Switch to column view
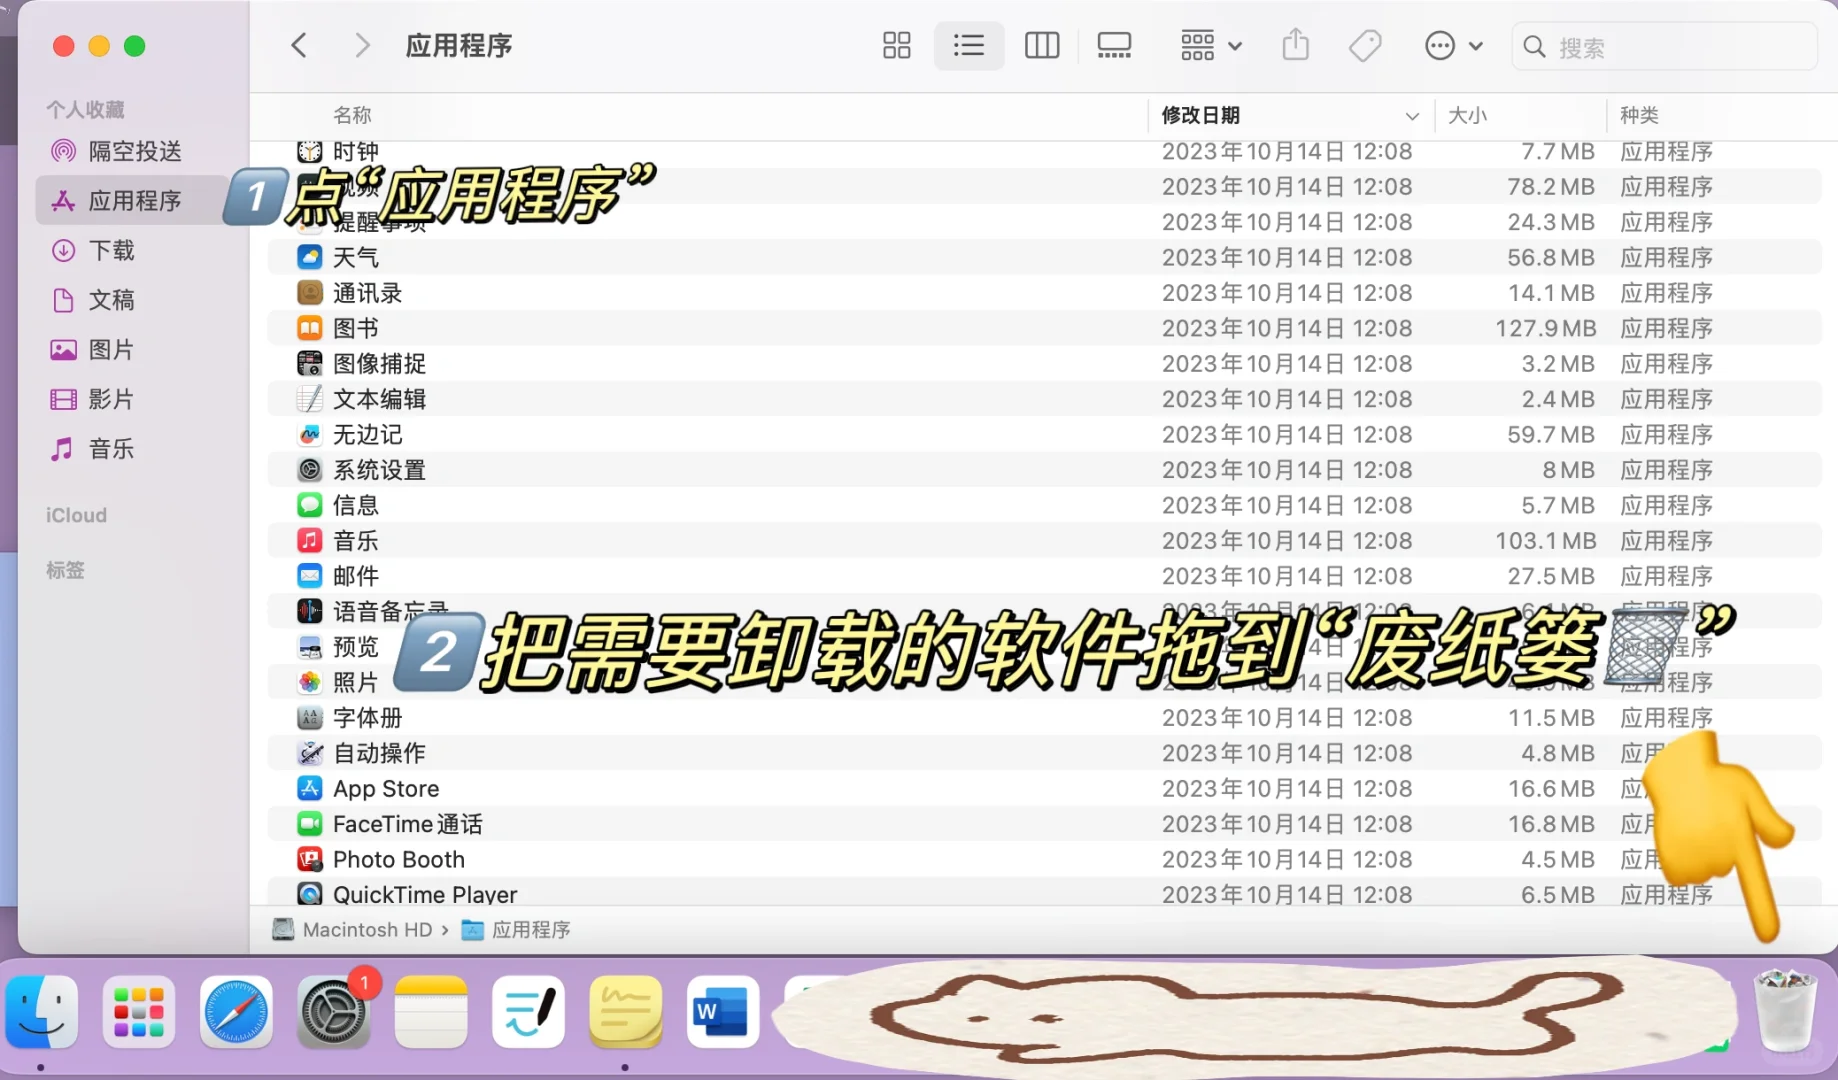This screenshot has height=1080, width=1838. [x=1041, y=45]
